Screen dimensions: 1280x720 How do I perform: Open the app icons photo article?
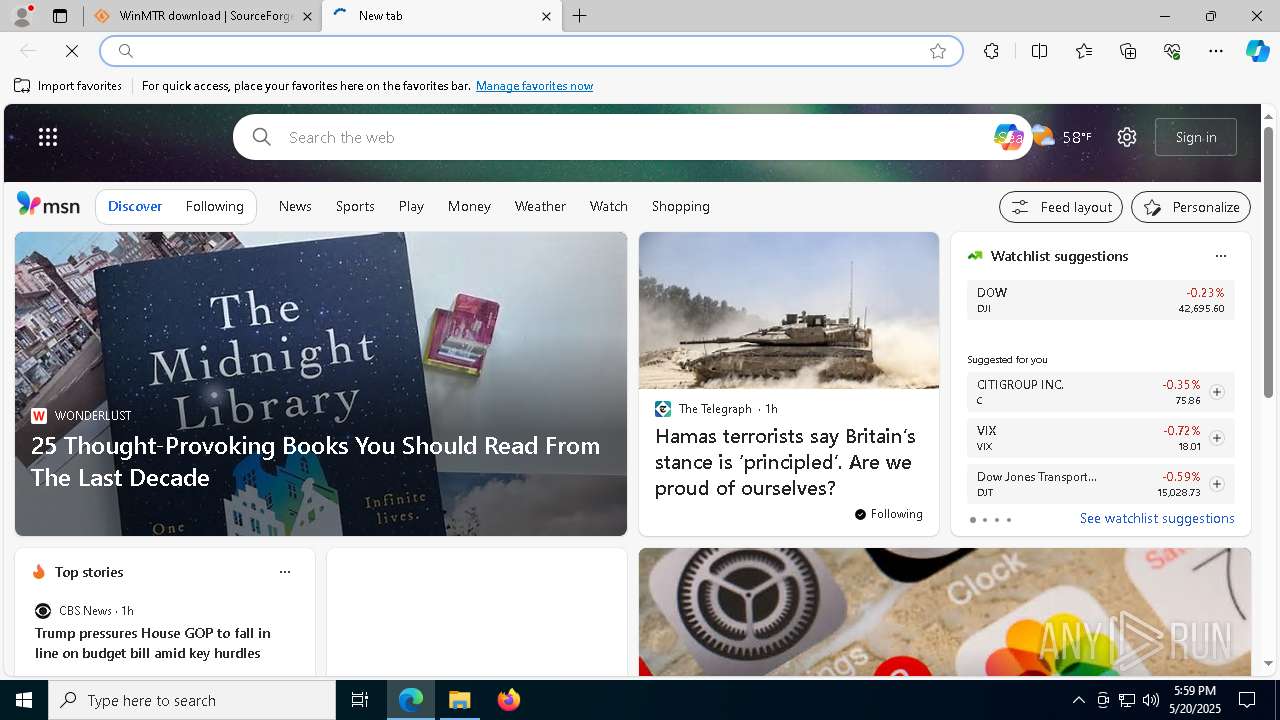945,612
